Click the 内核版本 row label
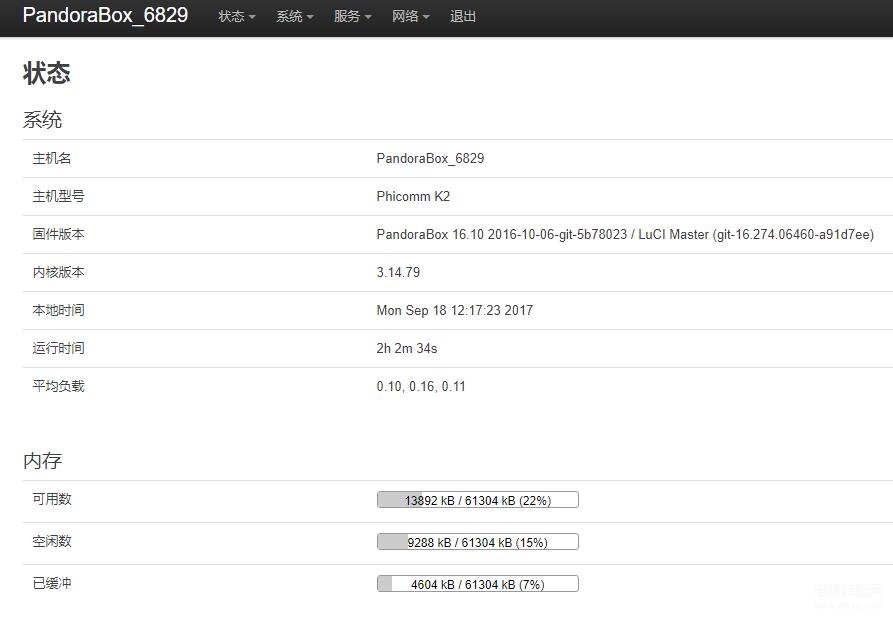This screenshot has width=893, height=619. pyautogui.click(x=59, y=272)
